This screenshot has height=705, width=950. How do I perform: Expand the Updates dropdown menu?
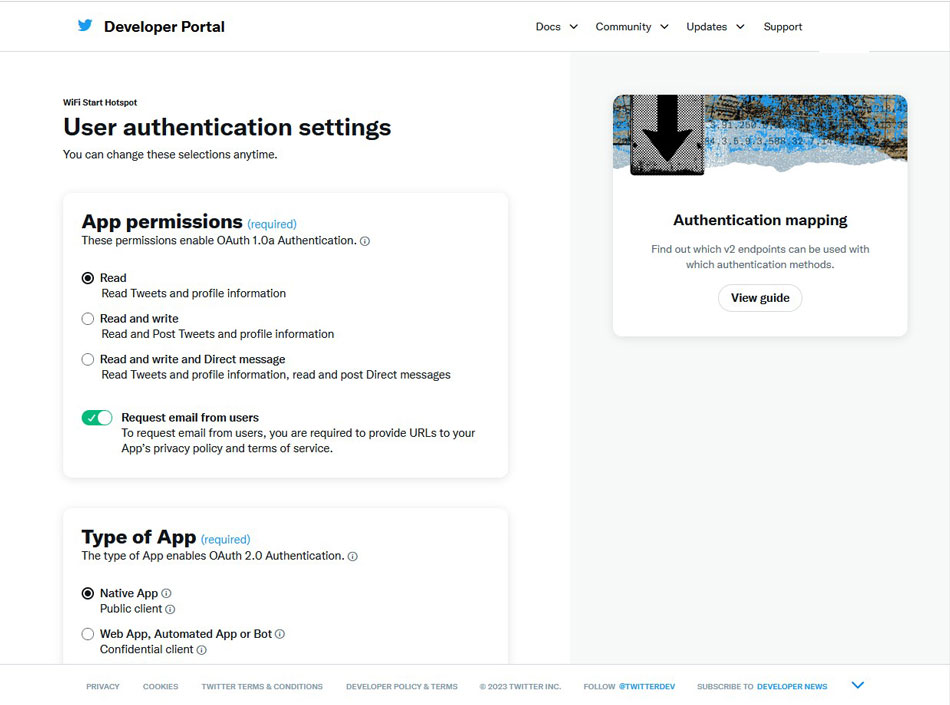[714, 27]
